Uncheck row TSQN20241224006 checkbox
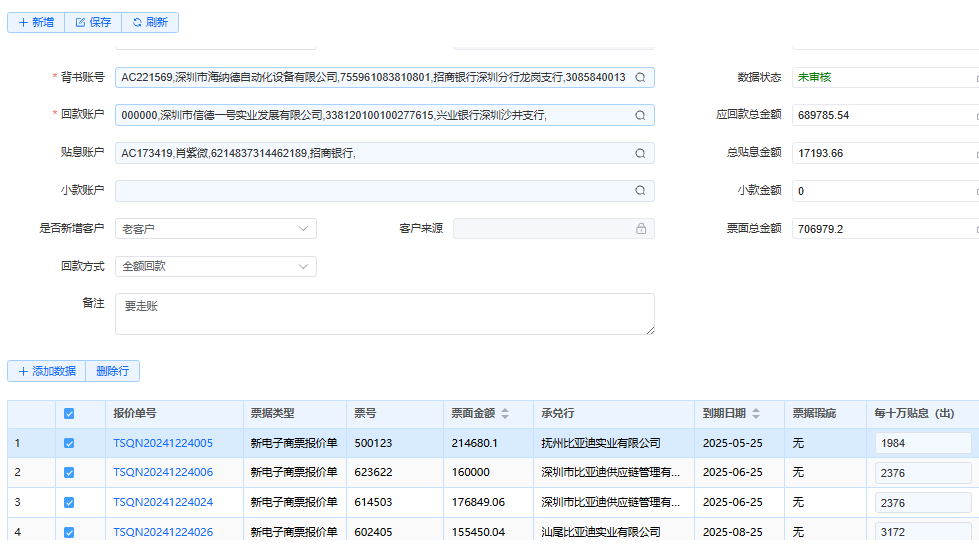This screenshot has height=547, width=979. tap(69, 473)
